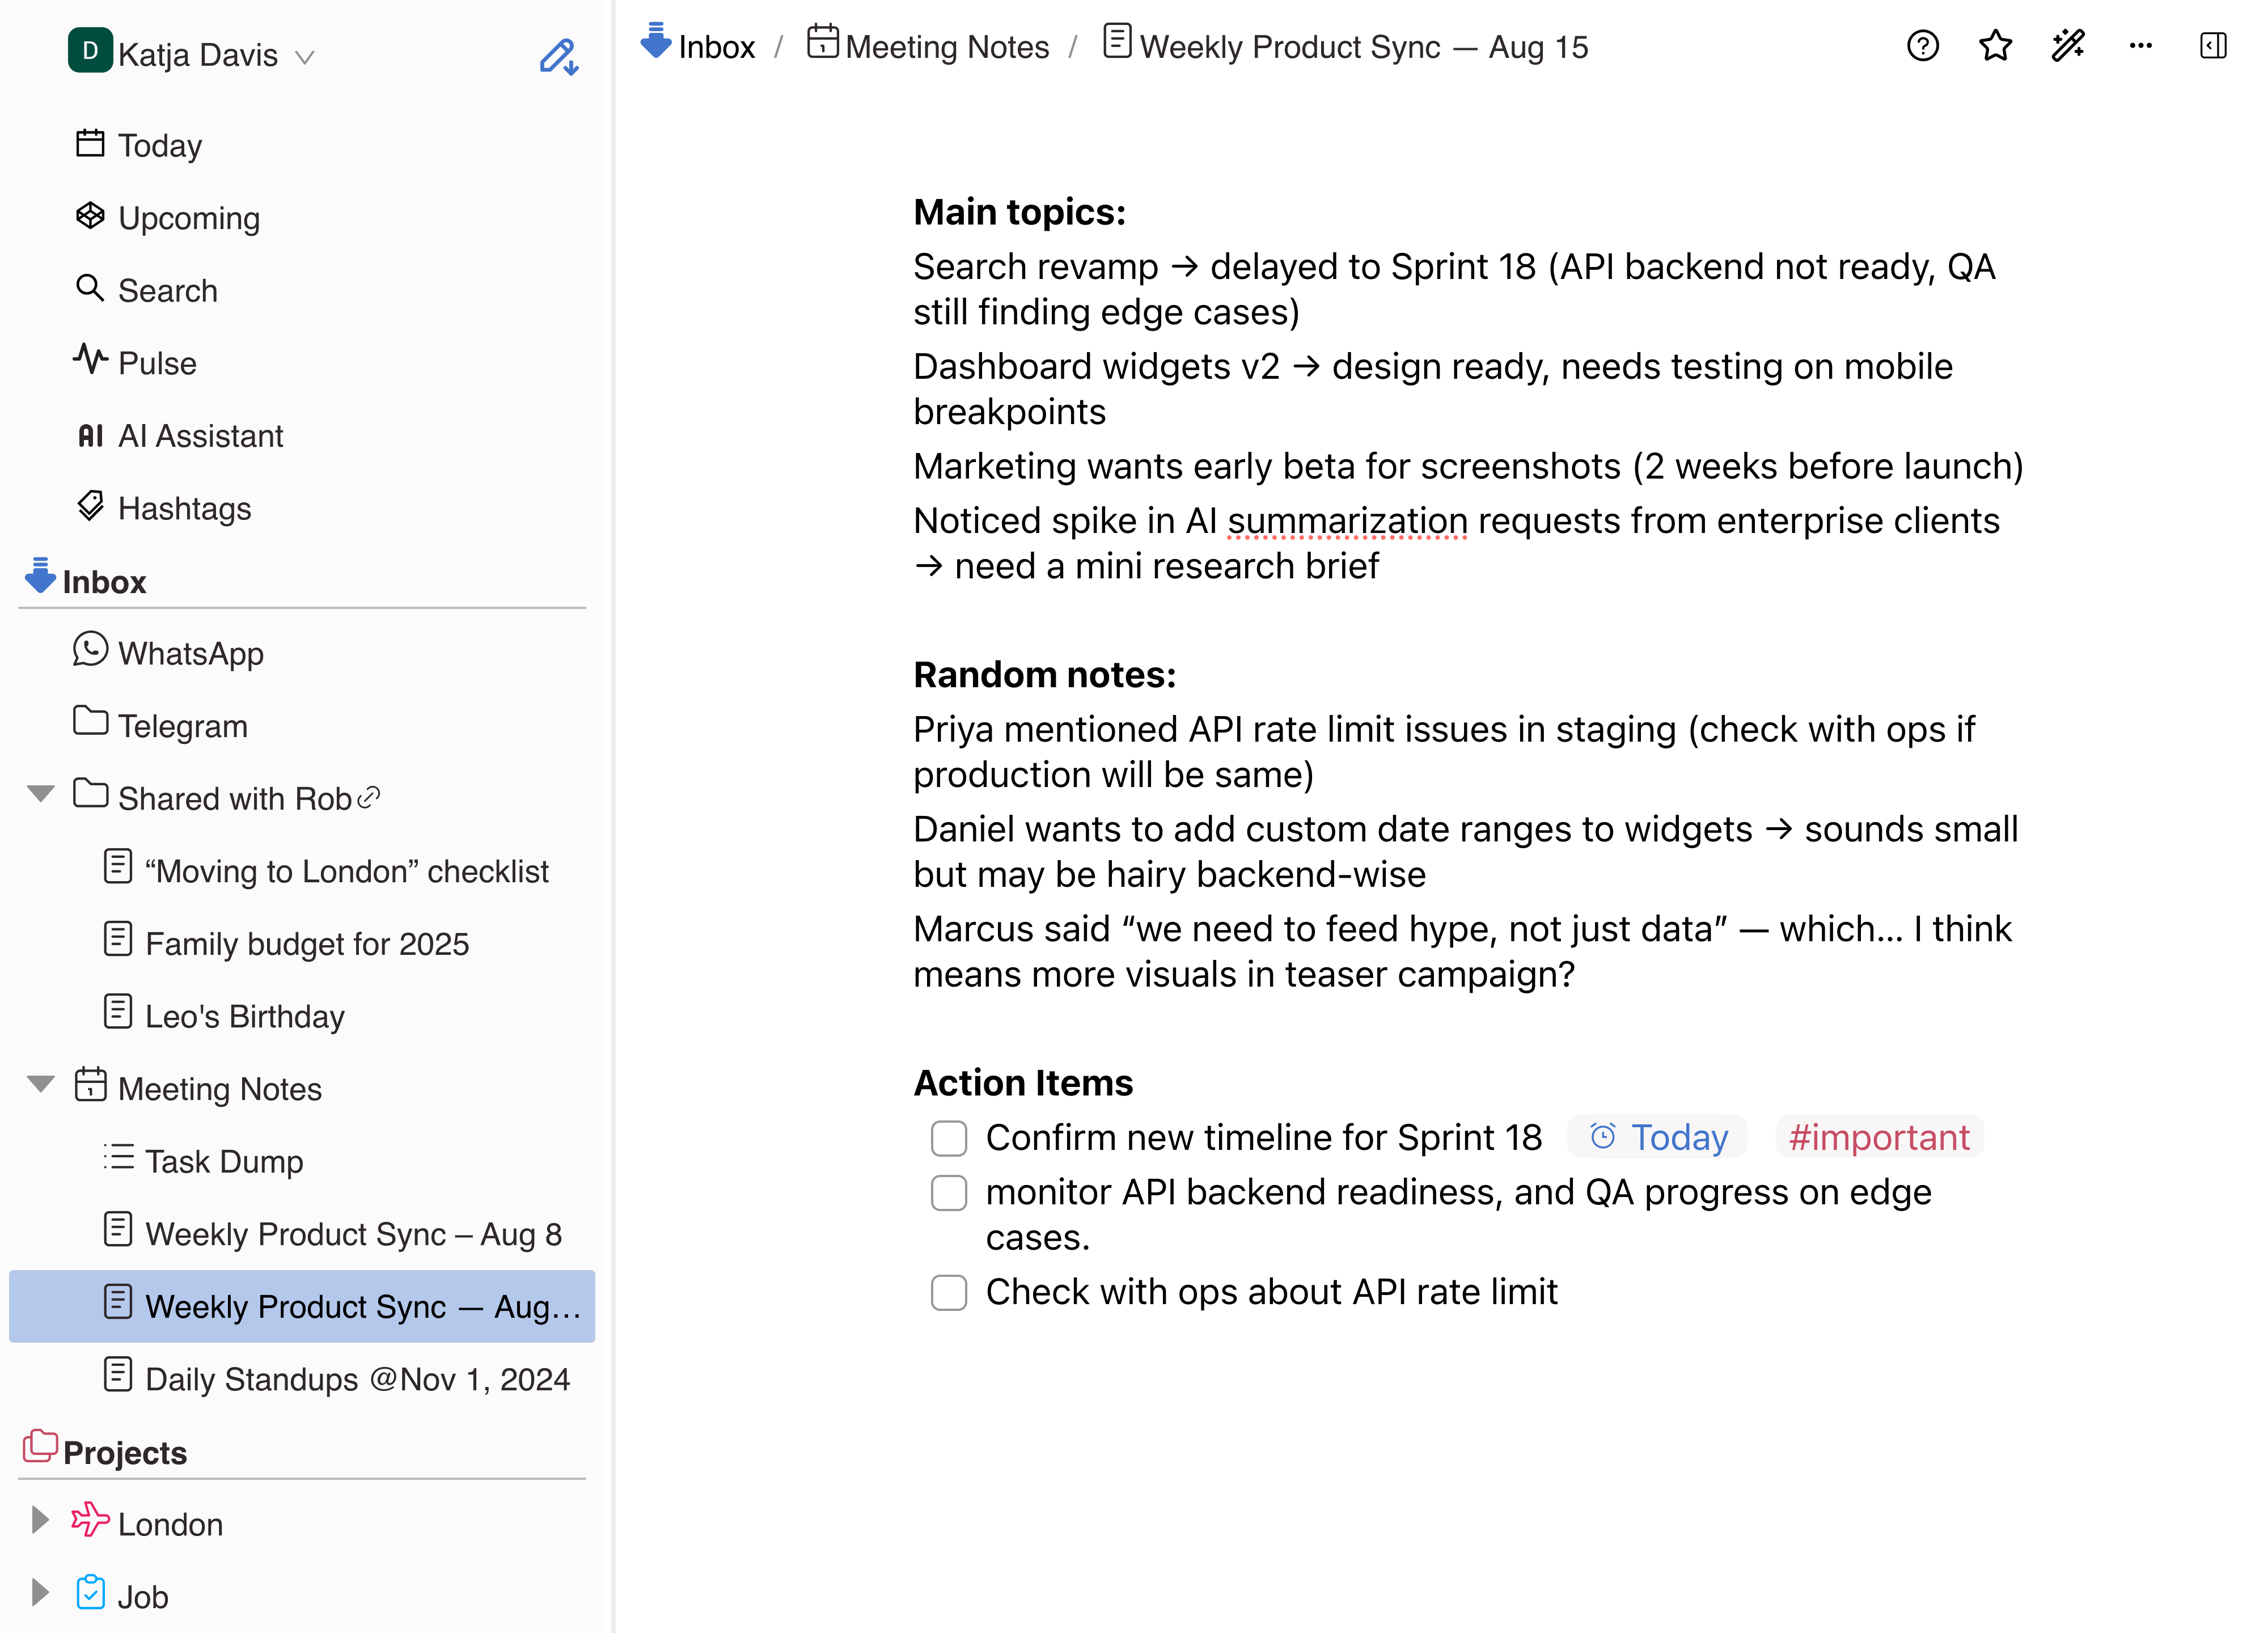
Task: Click 'Weekly Product Sync — Aug 15' title
Action: pos(1364,47)
